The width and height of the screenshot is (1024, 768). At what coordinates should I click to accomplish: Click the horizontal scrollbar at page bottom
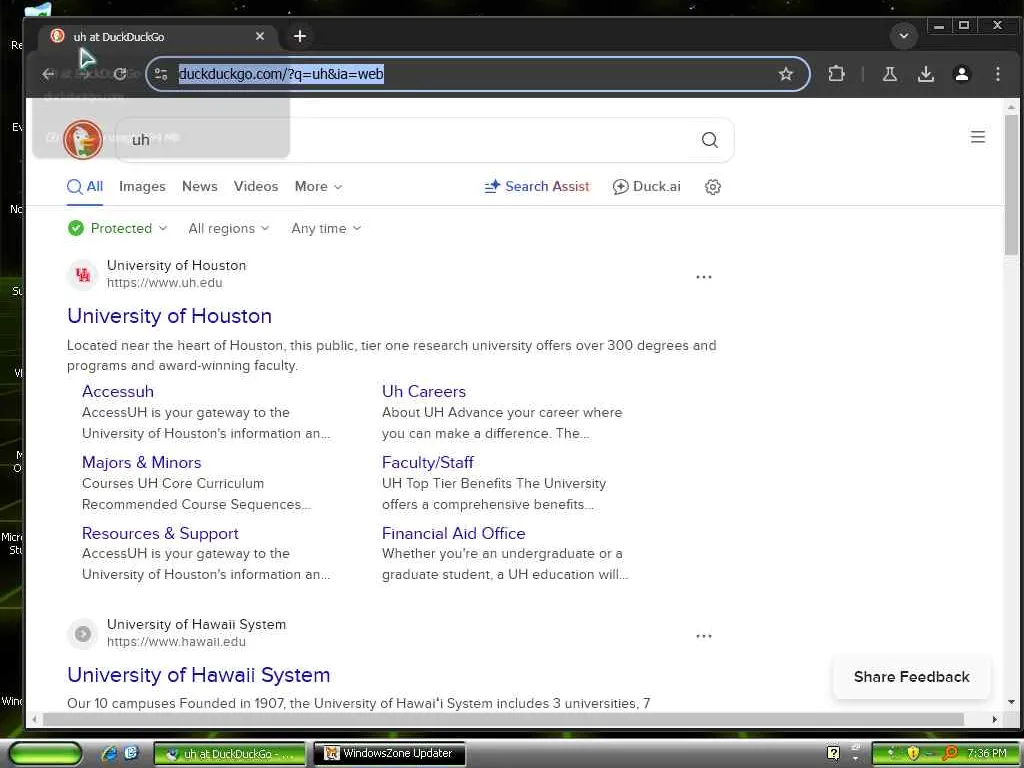pos(503,719)
